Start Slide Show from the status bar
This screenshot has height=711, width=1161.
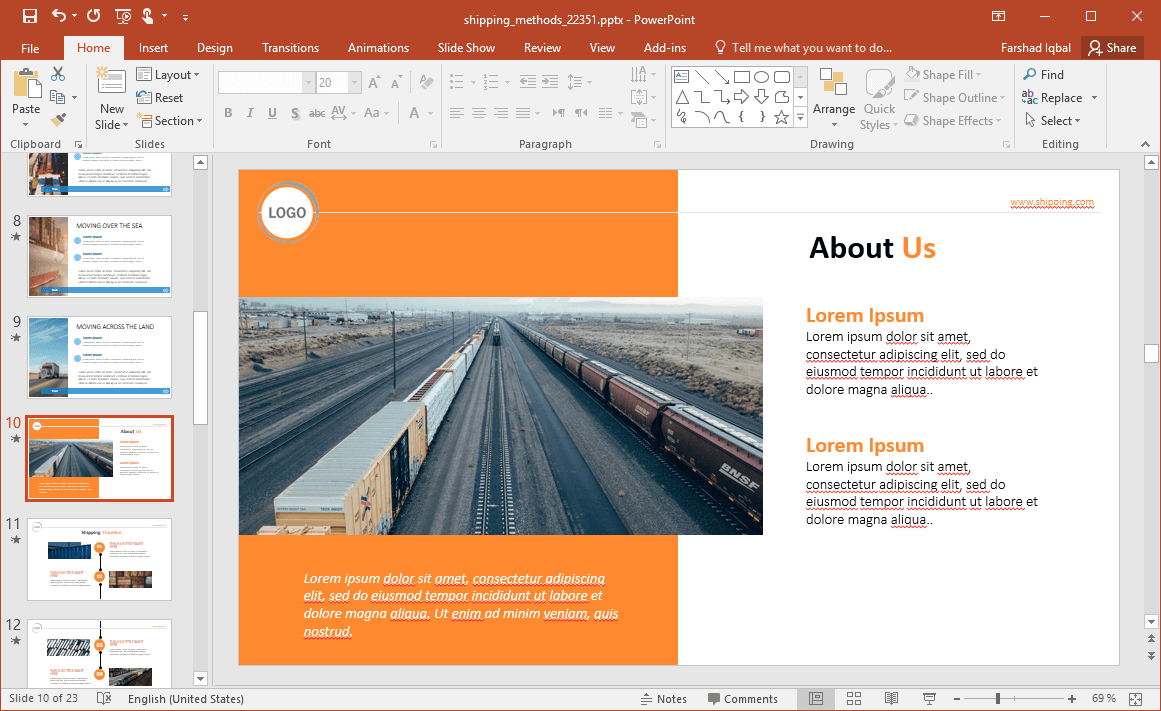(x=929, y=699)
